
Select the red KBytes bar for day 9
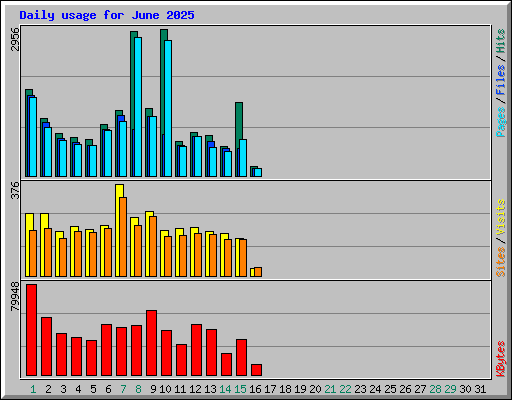[151, 343]
